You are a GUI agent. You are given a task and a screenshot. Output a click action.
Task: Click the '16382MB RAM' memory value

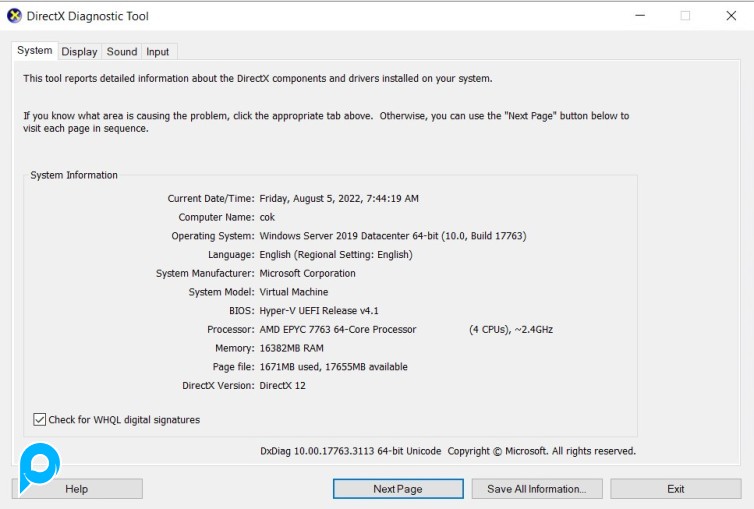pos(291,348)
